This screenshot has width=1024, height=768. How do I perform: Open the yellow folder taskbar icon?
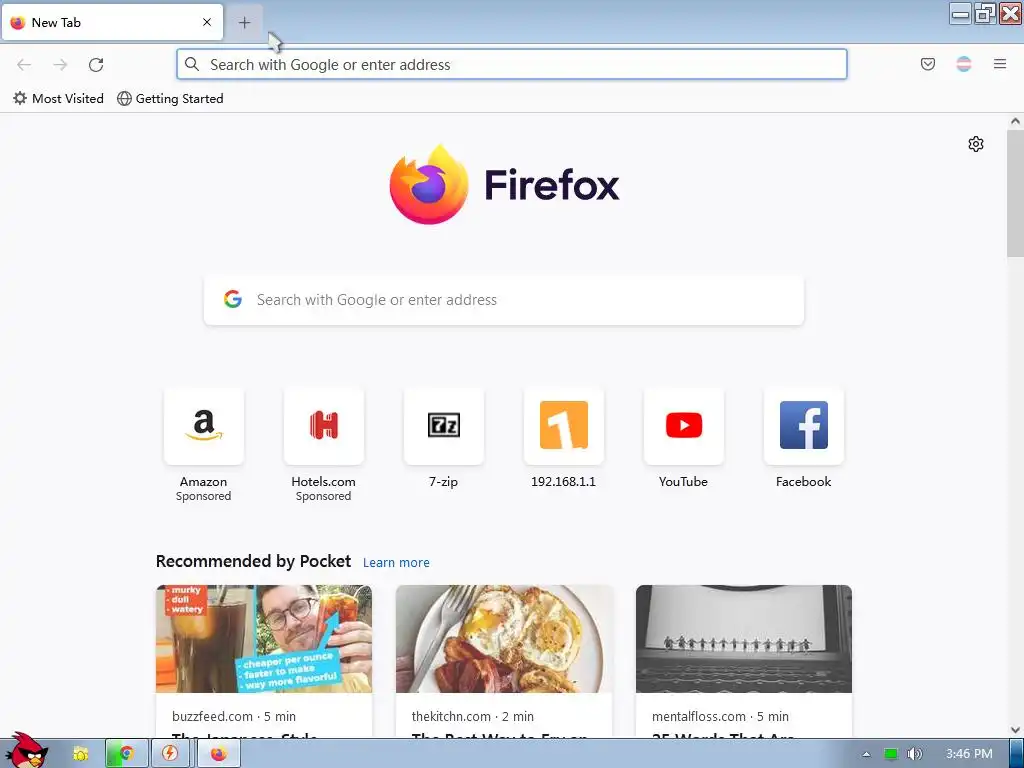coord(81,754)
